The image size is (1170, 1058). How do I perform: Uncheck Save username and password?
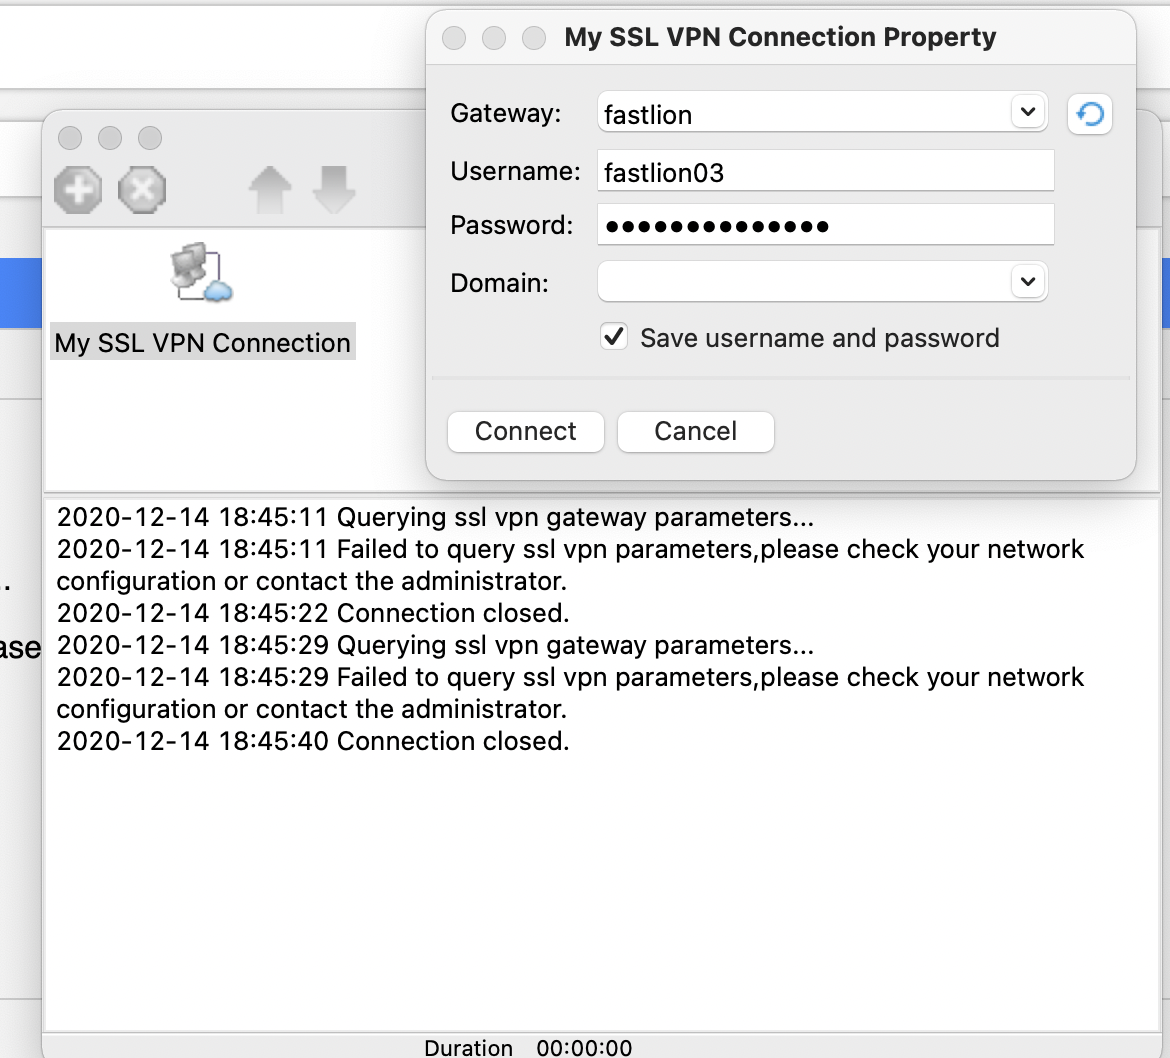[614, 337]
